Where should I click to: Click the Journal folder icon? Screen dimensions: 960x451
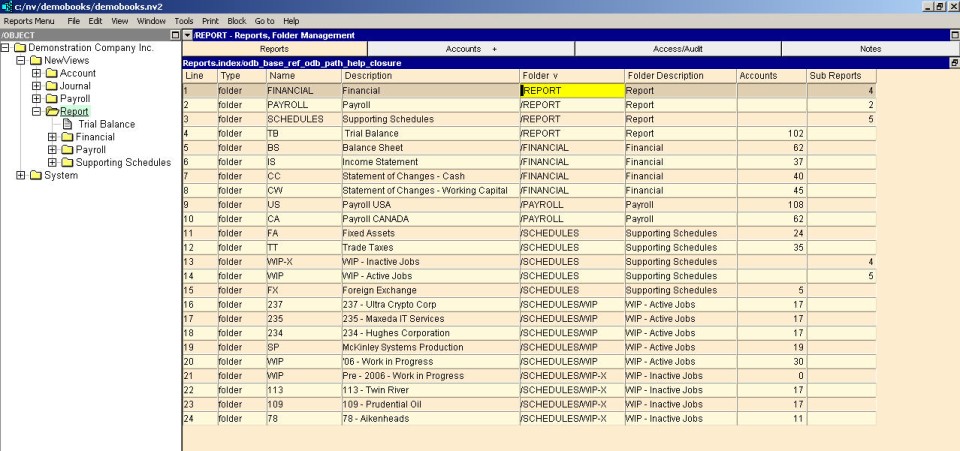(51, 86)
